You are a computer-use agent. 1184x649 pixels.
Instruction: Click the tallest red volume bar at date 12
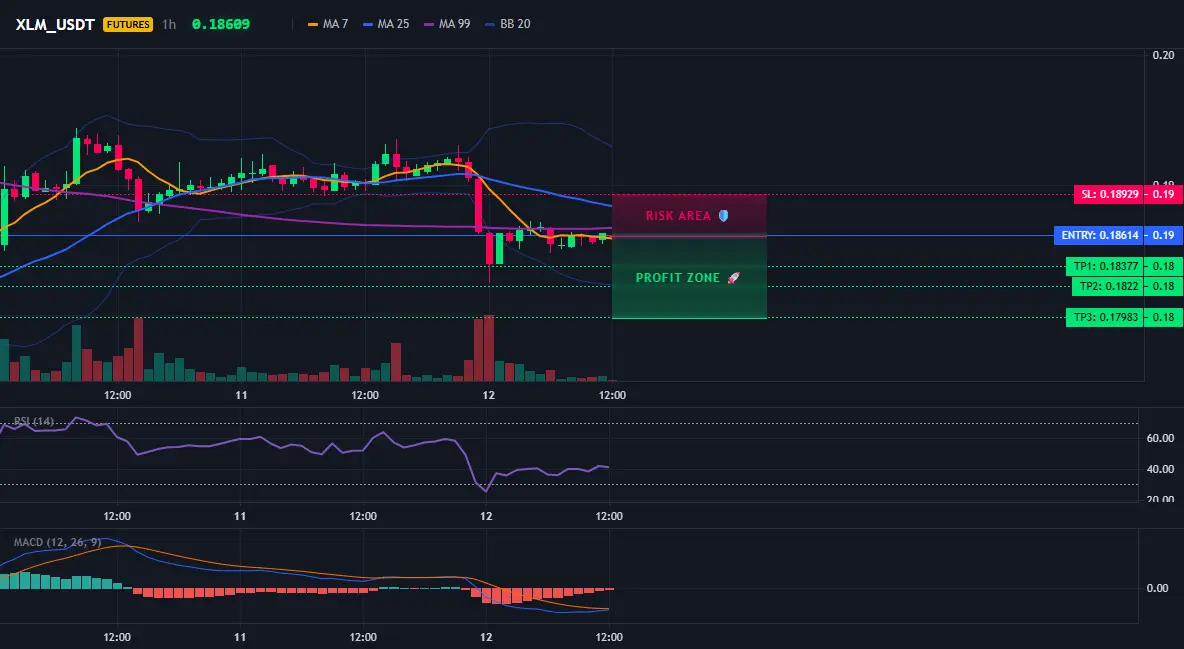pos(489,348)
